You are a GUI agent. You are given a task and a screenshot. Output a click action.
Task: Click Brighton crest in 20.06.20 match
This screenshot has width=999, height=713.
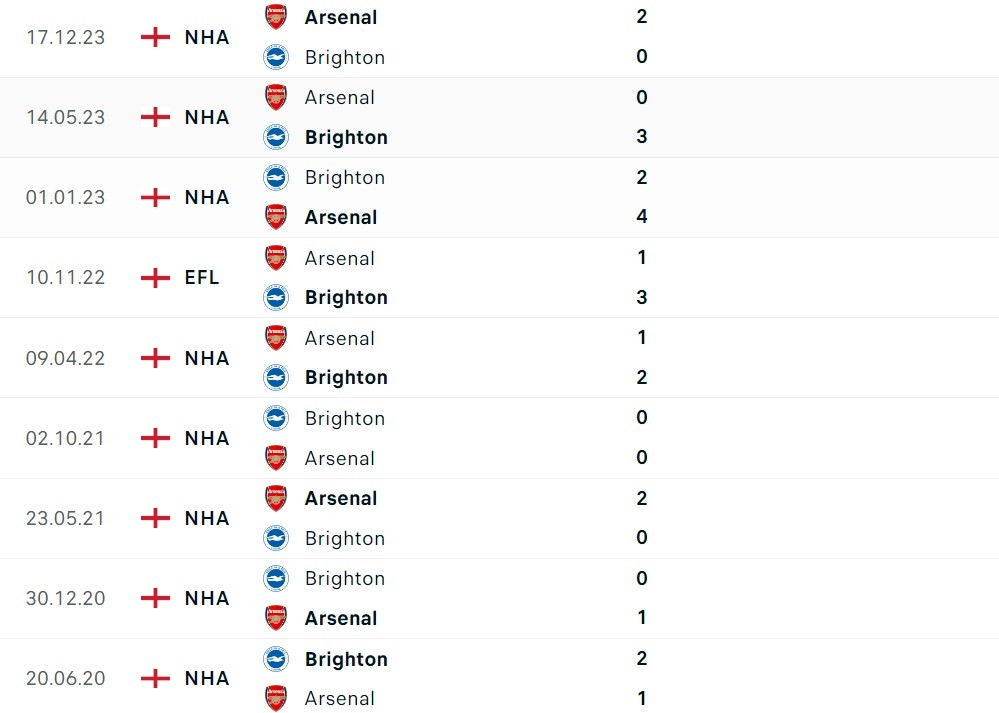pyautogui.click(x=275, y=659)
